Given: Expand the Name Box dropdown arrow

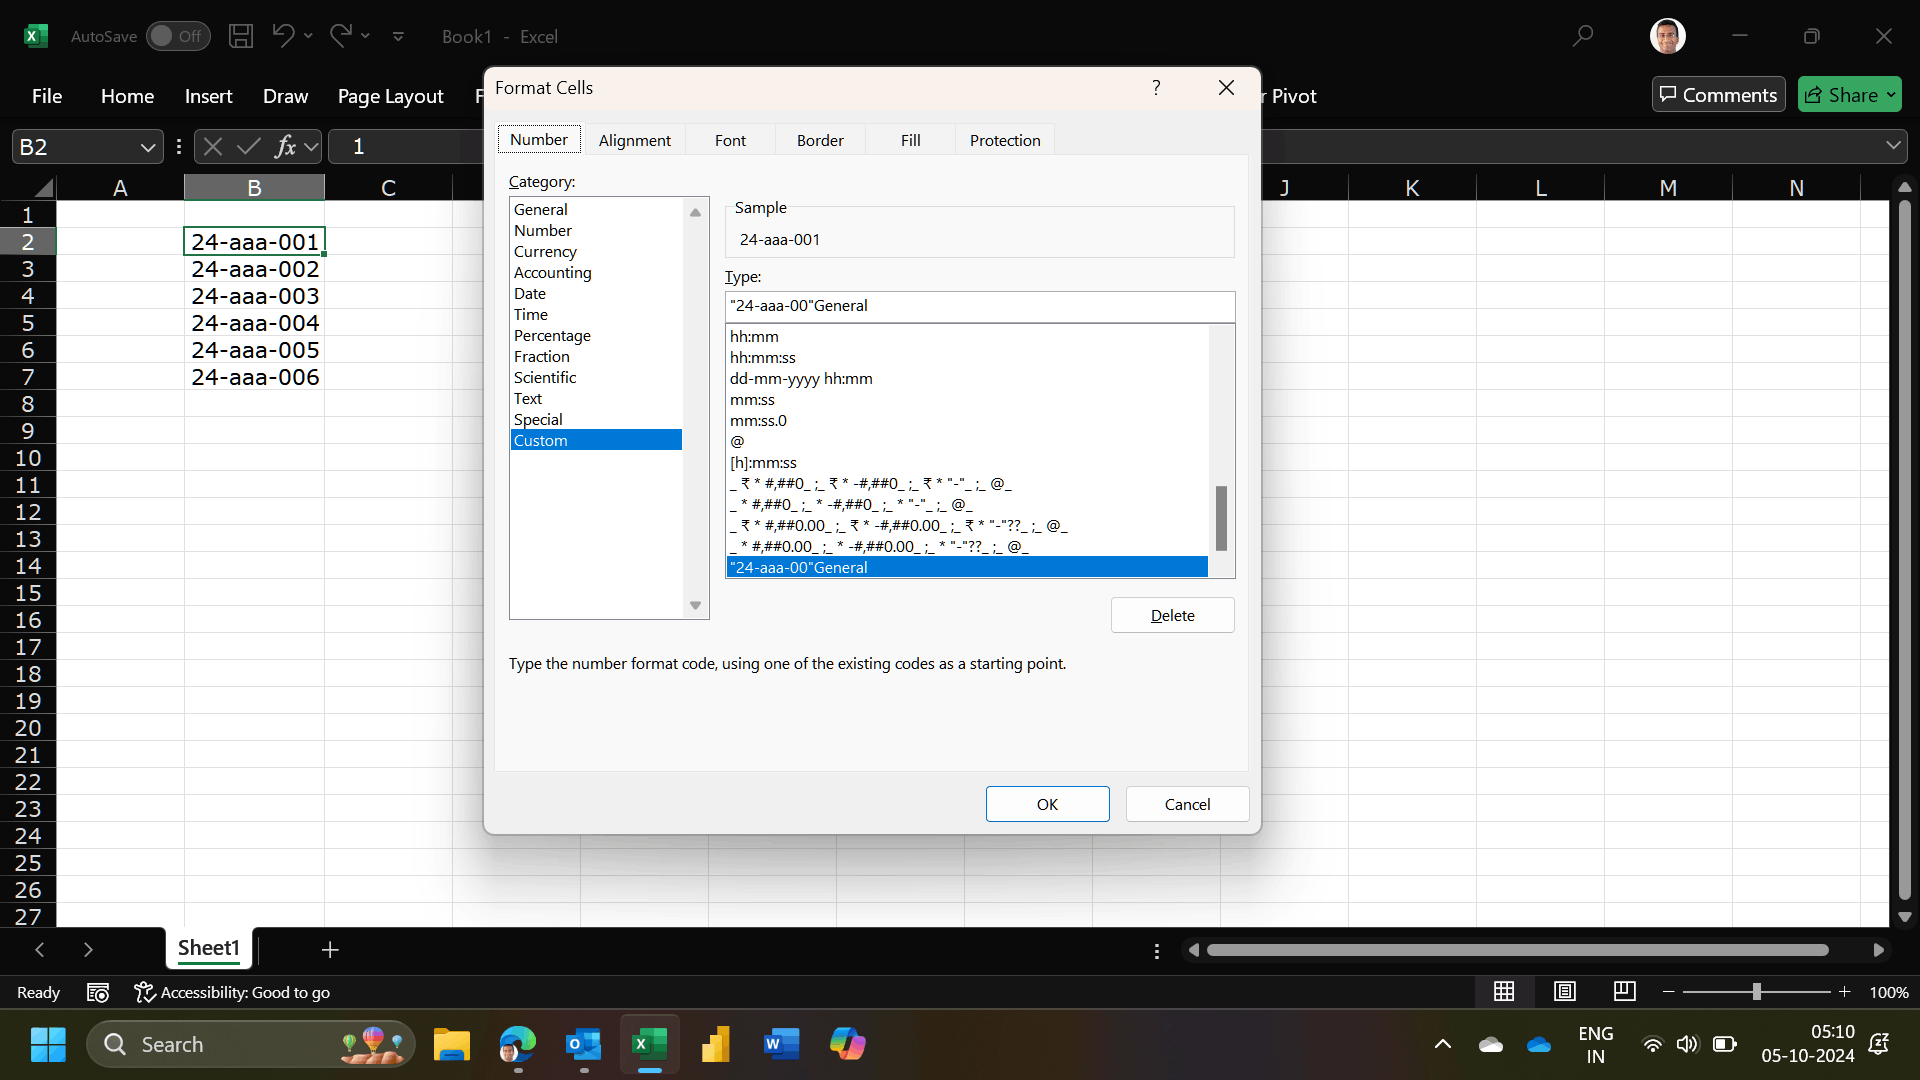Looking at the screenshot, I should (x=148, y=147).
